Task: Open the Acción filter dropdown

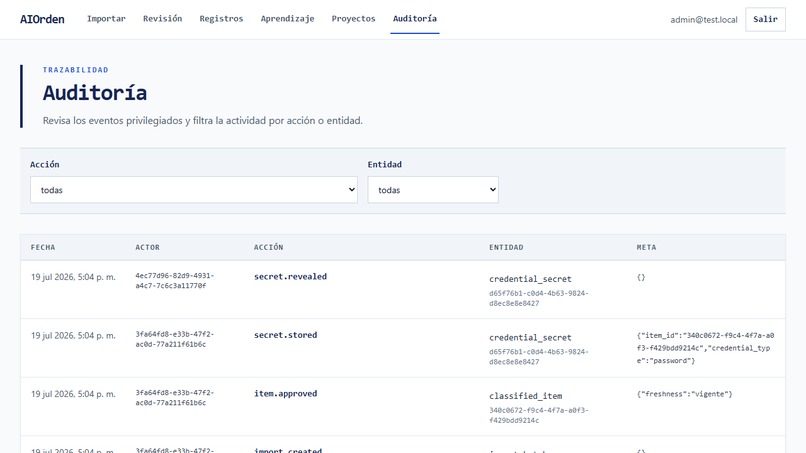Action: coord(194,190)
